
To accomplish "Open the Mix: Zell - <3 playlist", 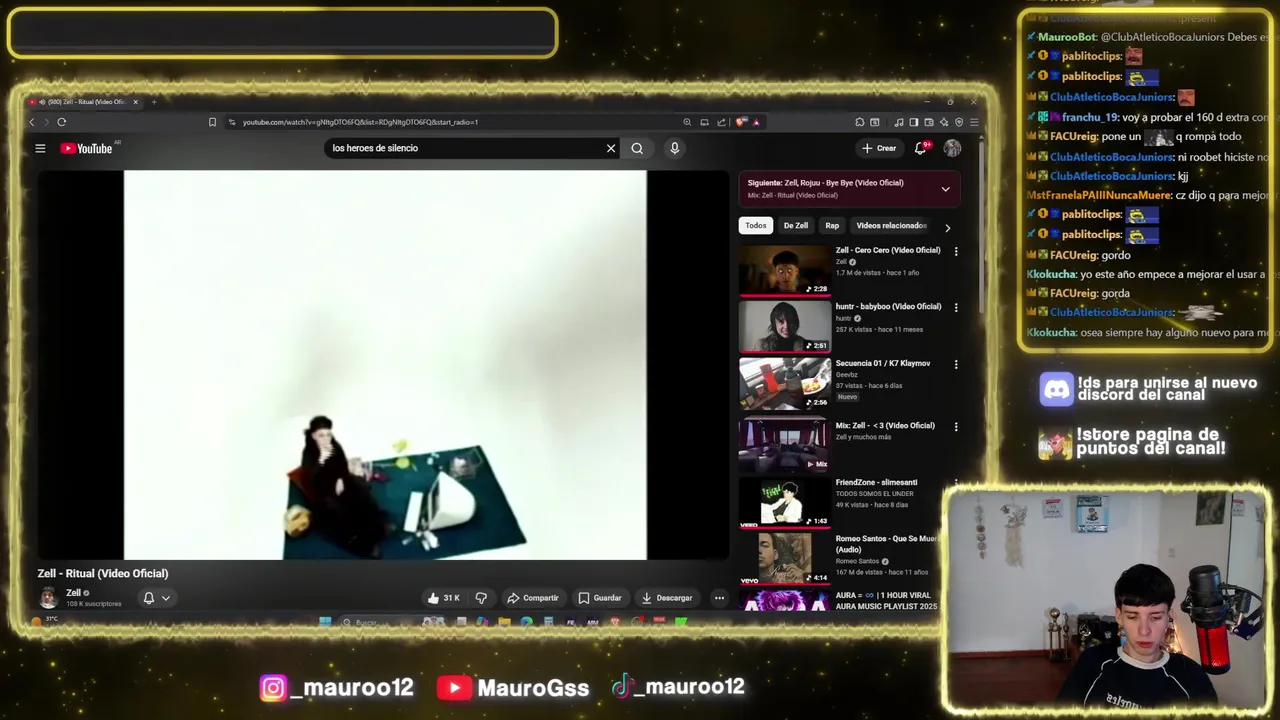I will coord(785,445).
